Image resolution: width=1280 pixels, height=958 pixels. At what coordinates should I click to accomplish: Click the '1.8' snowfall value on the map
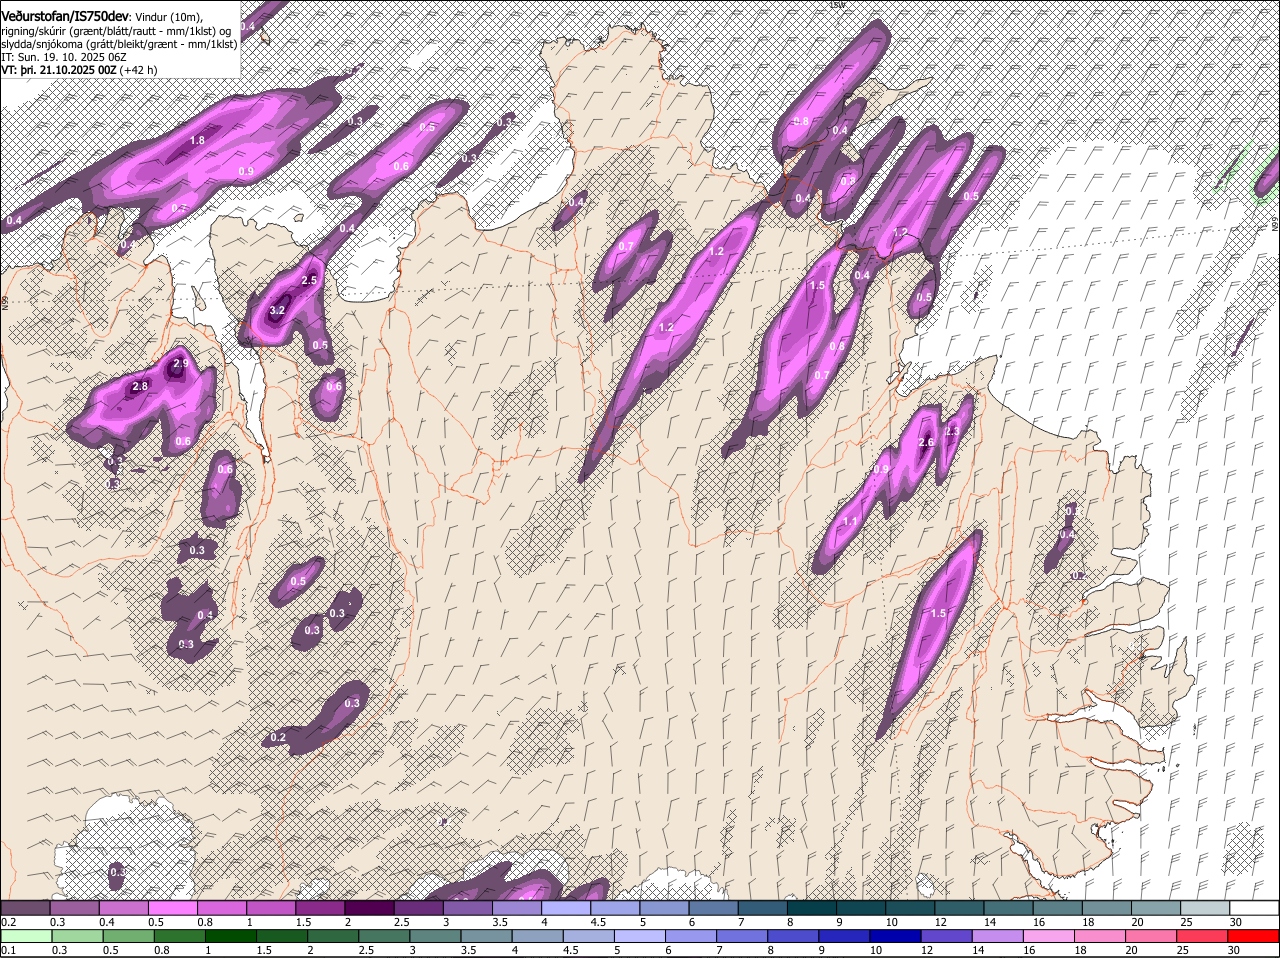click(x=198, y=141)
